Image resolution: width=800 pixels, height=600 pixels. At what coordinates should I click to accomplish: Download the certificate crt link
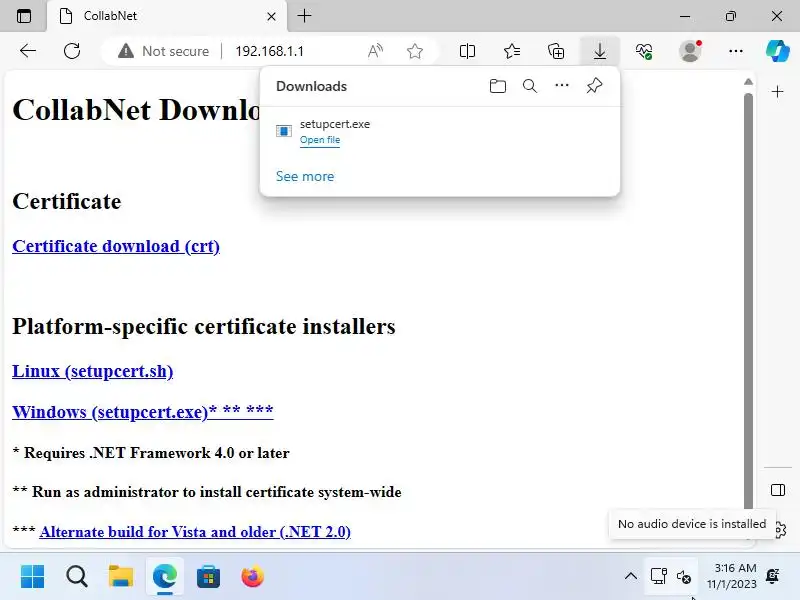pyautogui.click(x=116, y=246)
